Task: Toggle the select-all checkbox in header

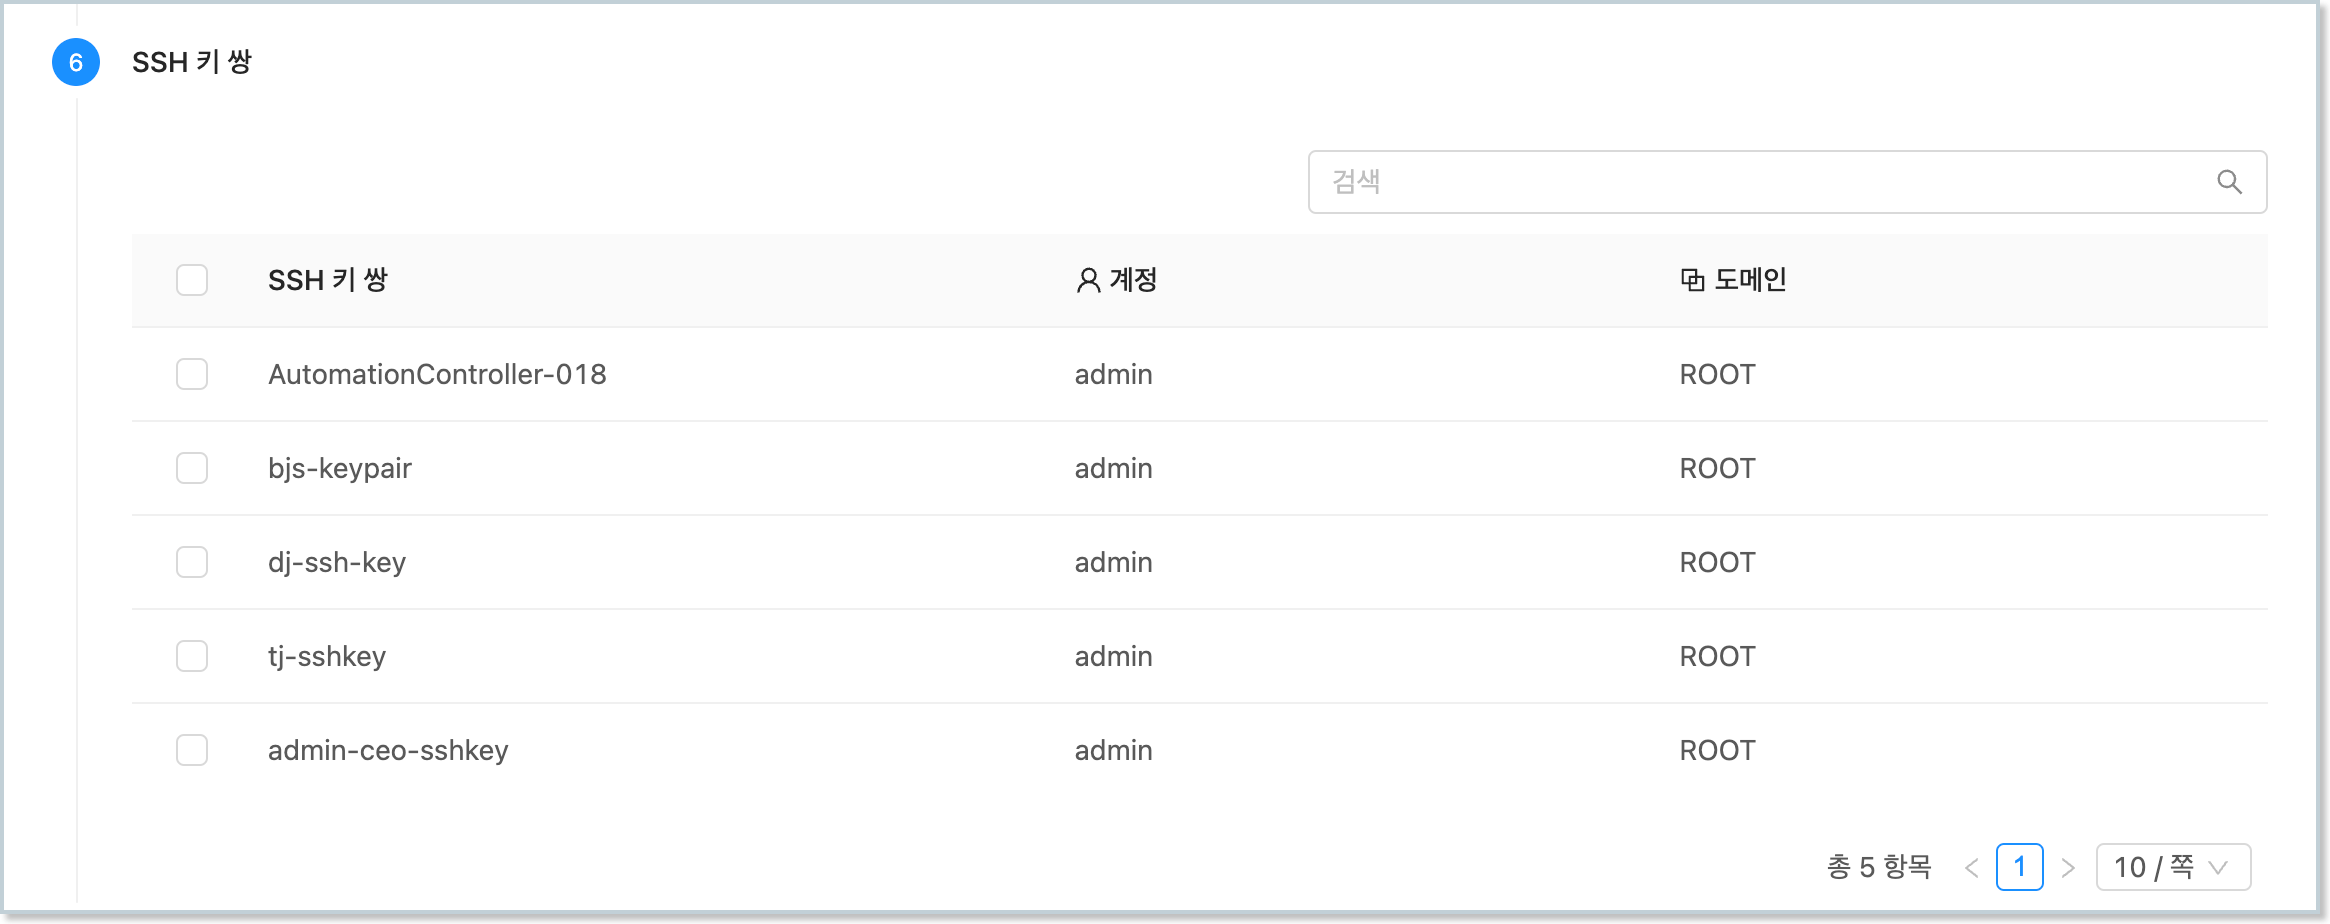Action: tap(192, 280)
